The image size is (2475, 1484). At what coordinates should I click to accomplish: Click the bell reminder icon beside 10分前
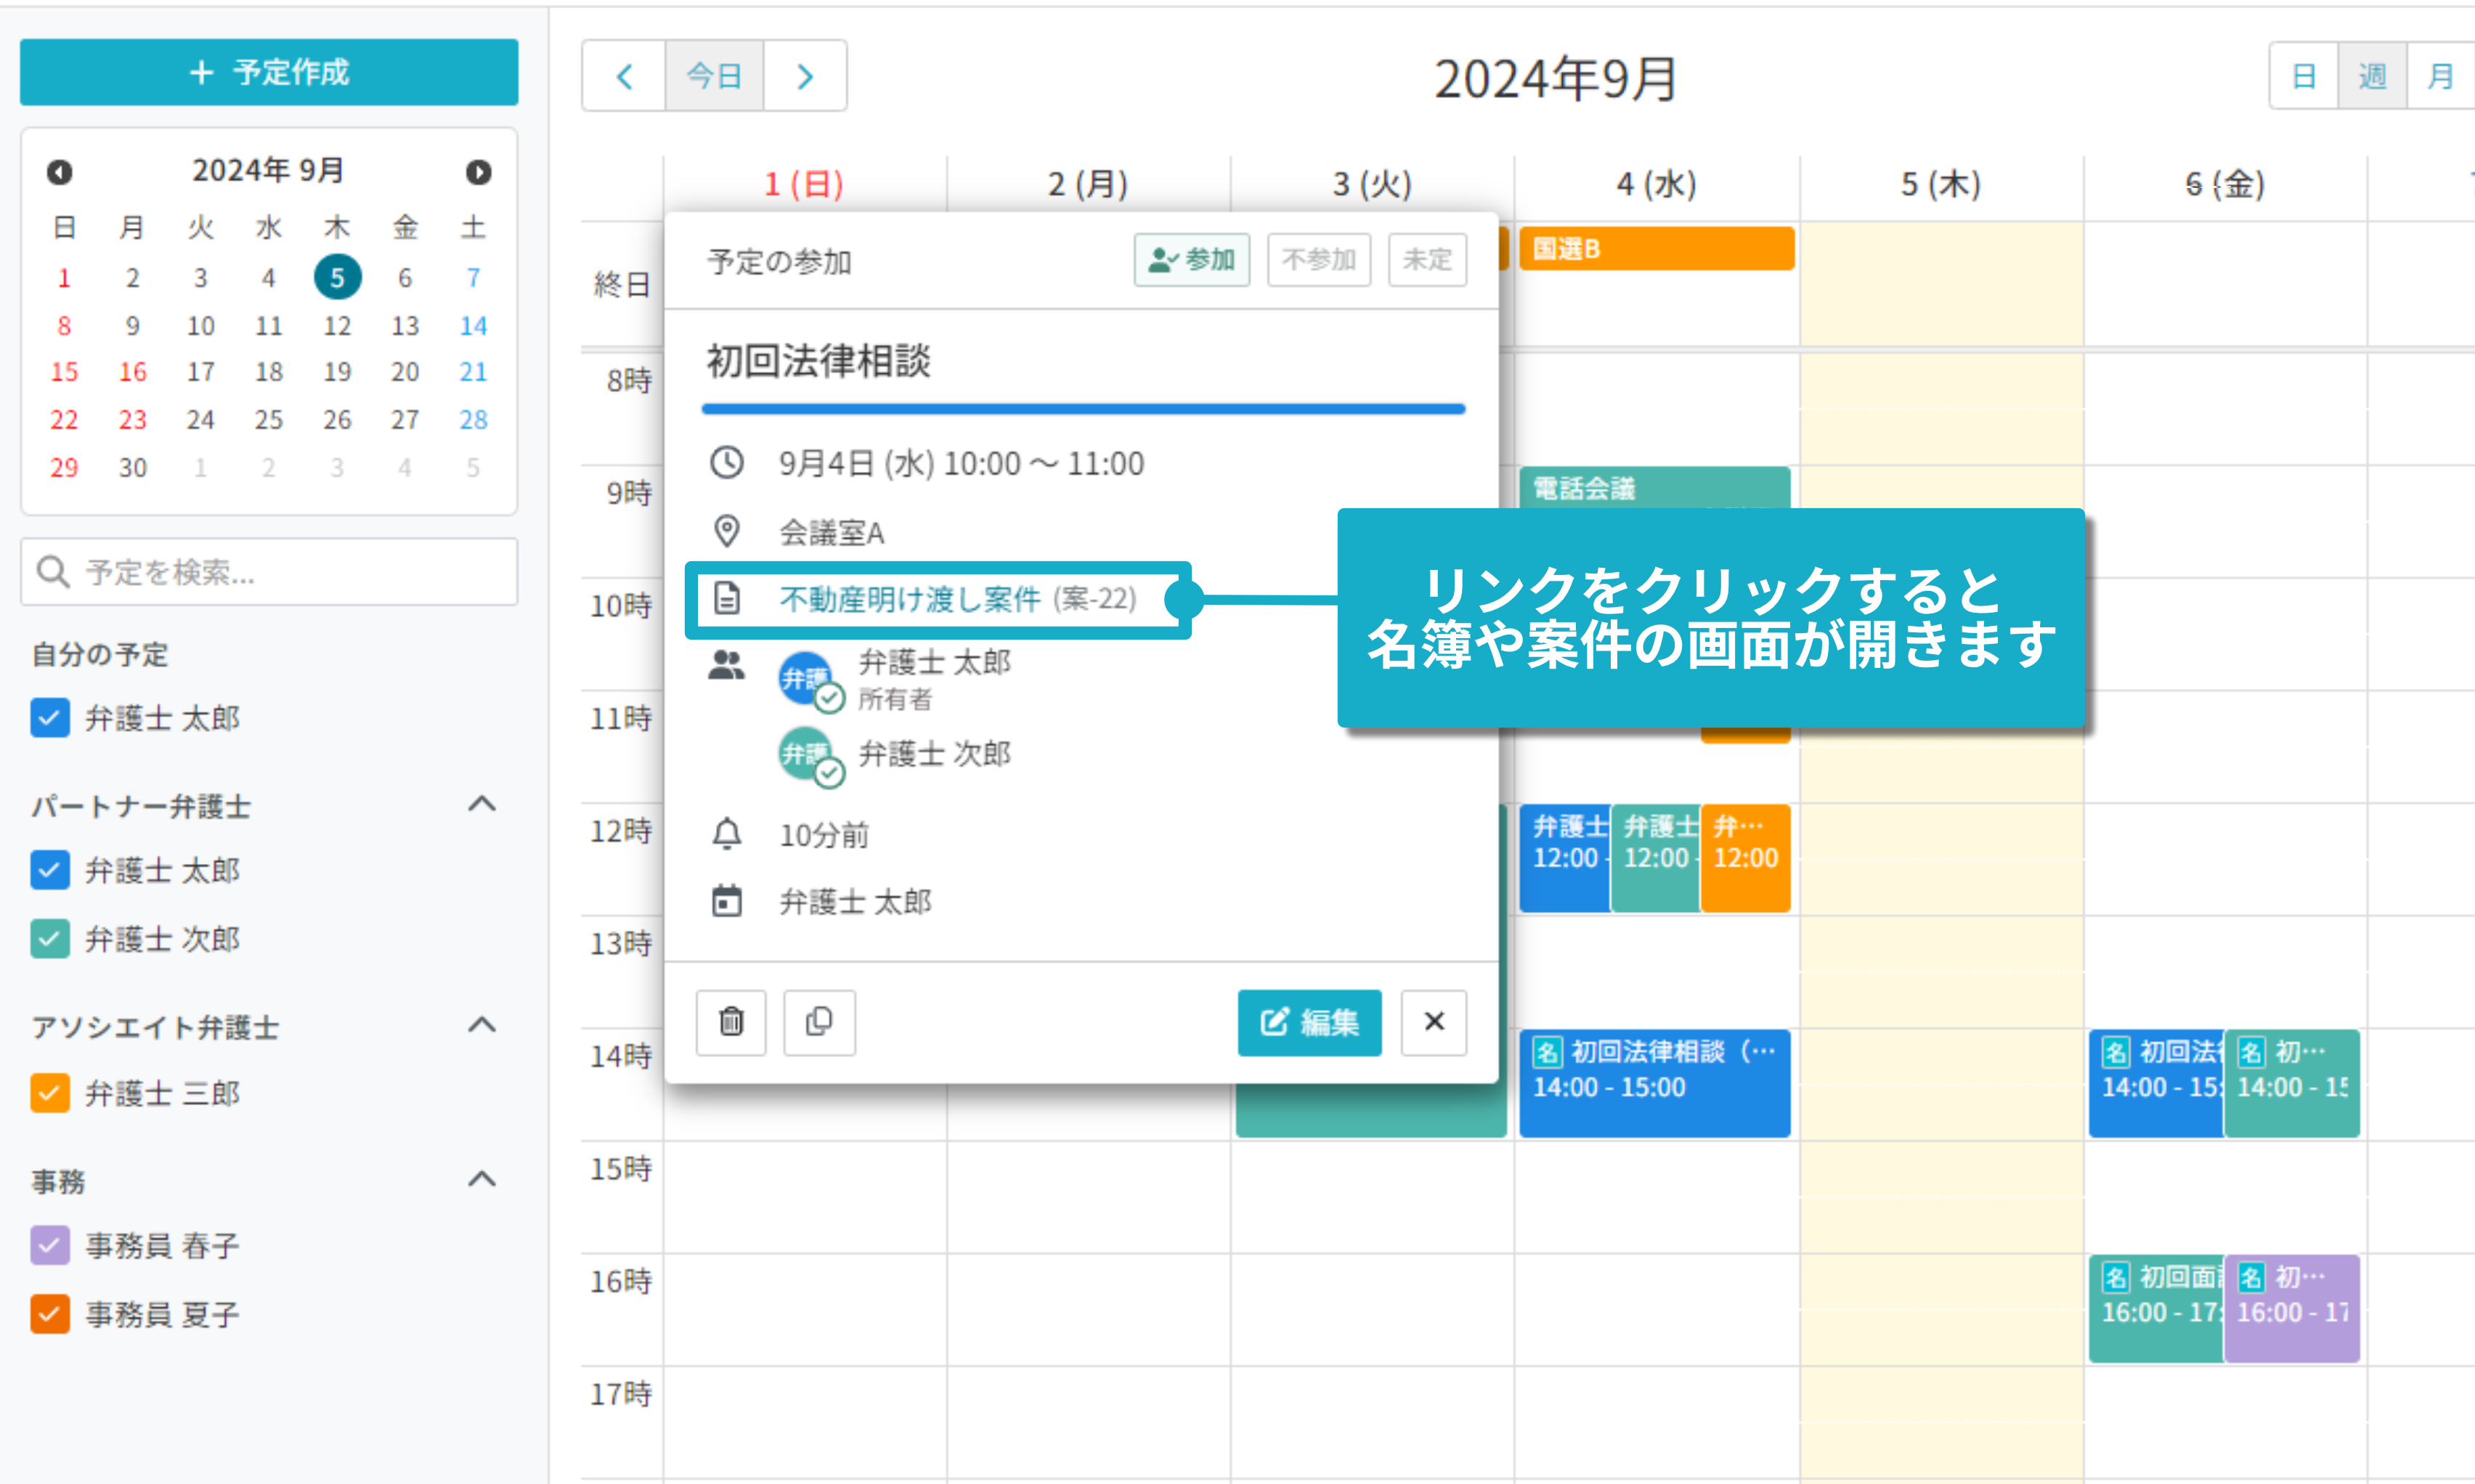[727, 834]
